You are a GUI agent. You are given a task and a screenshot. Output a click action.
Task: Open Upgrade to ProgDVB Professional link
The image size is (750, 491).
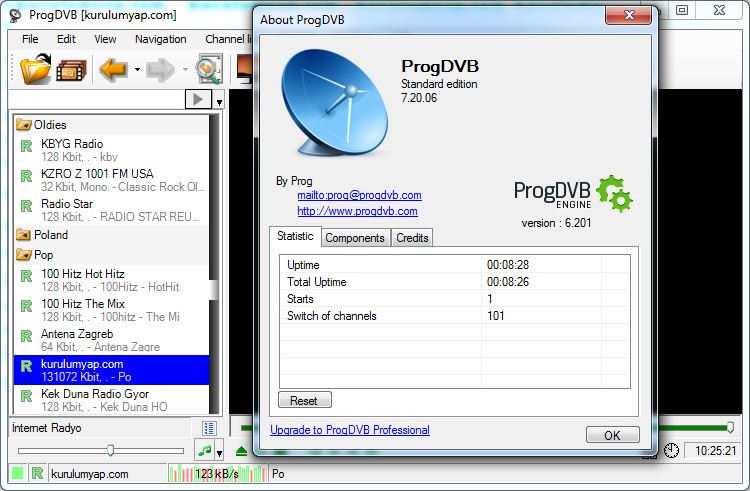click(350, 430)
